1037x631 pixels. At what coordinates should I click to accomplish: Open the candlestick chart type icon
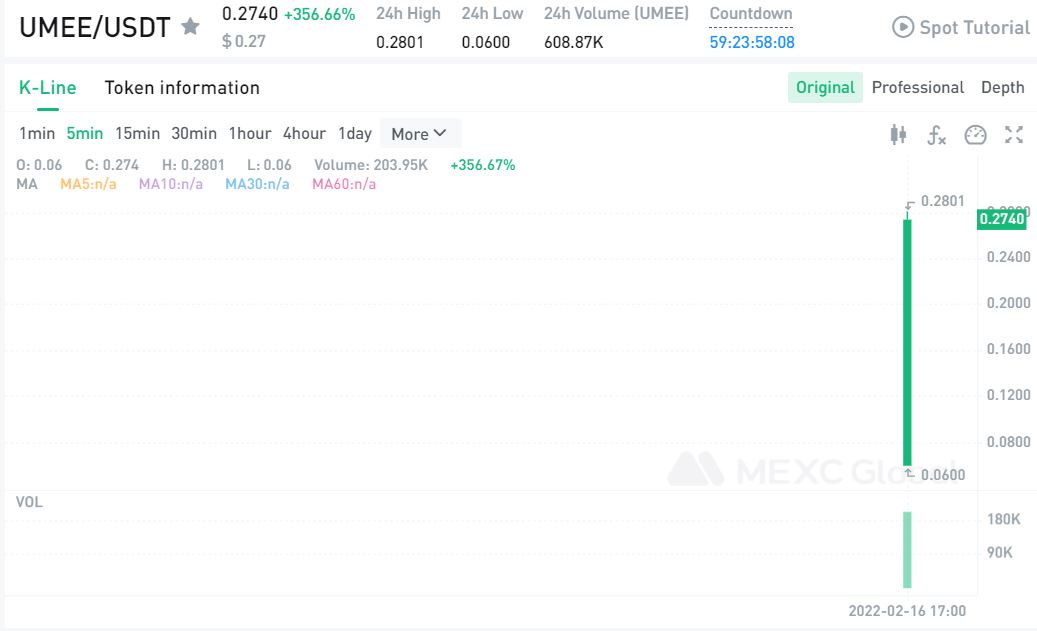[898, 134]
